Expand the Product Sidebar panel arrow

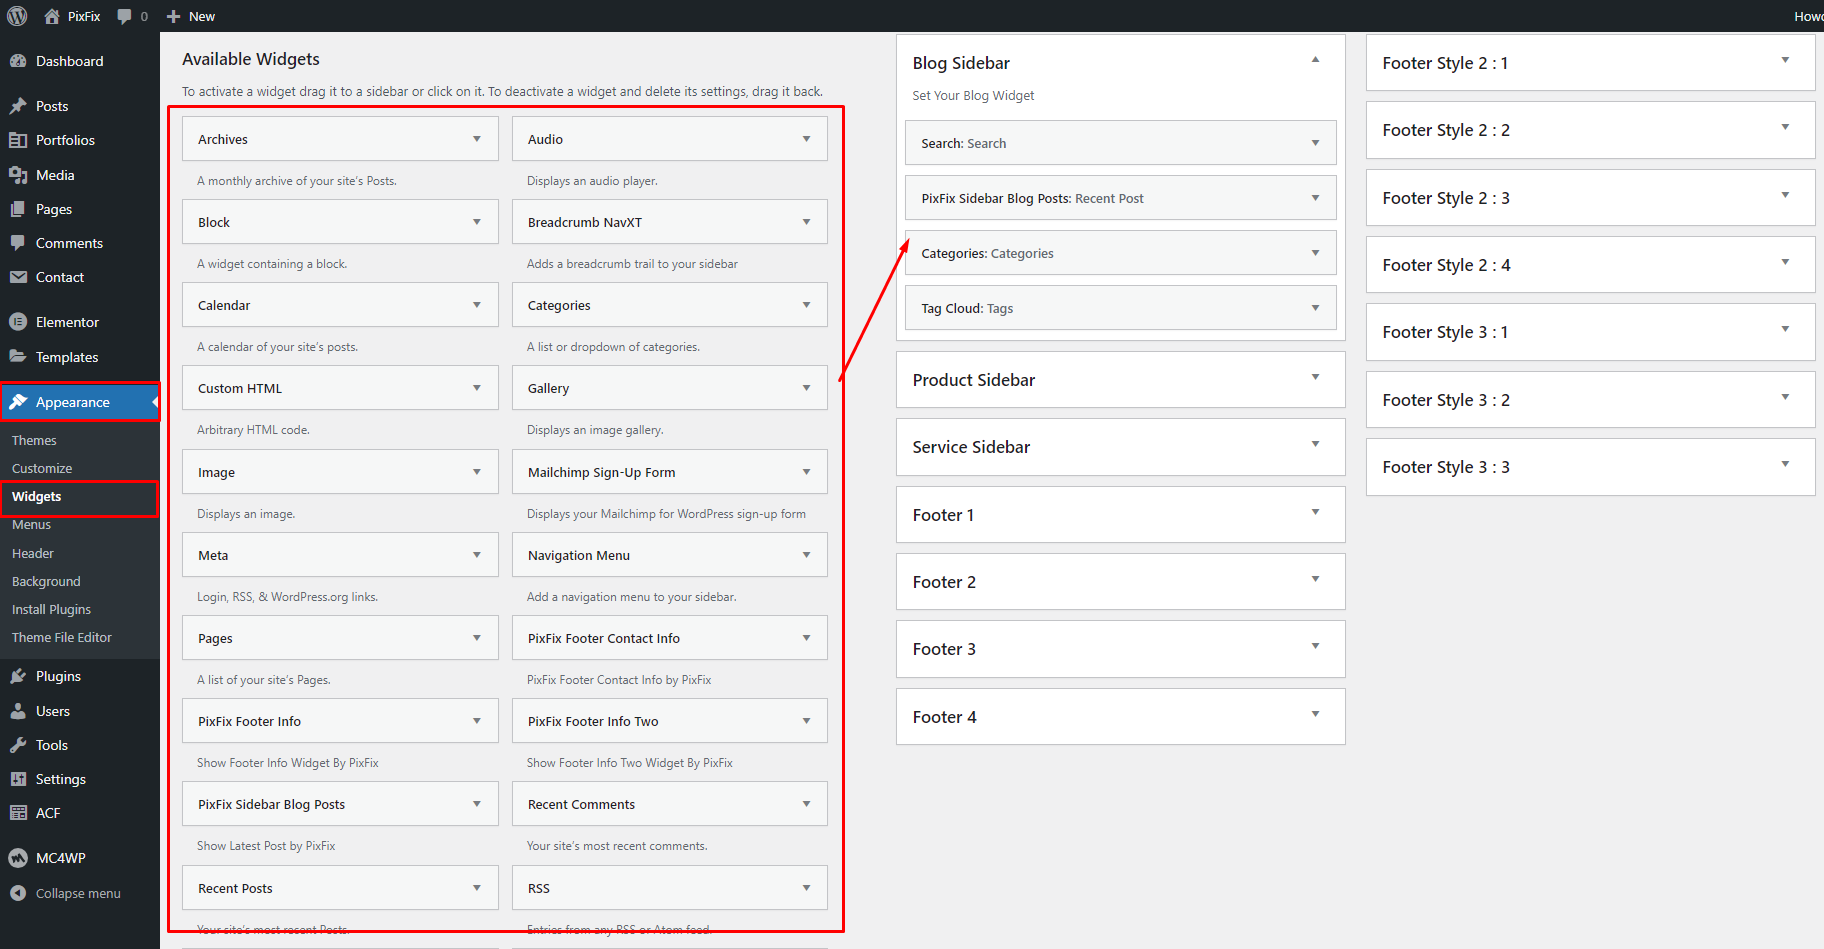coord(1315,377)
